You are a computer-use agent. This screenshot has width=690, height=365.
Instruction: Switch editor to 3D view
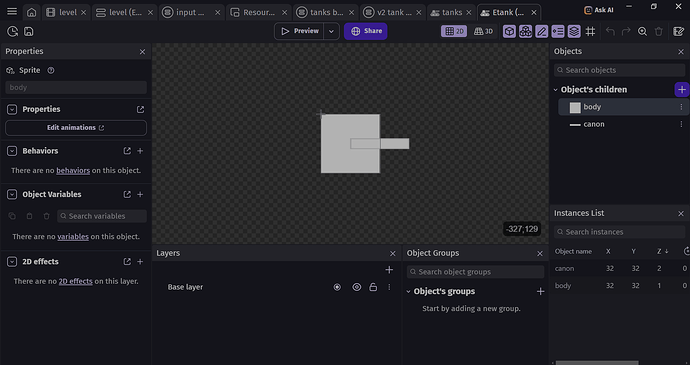[x=483, y=31]
